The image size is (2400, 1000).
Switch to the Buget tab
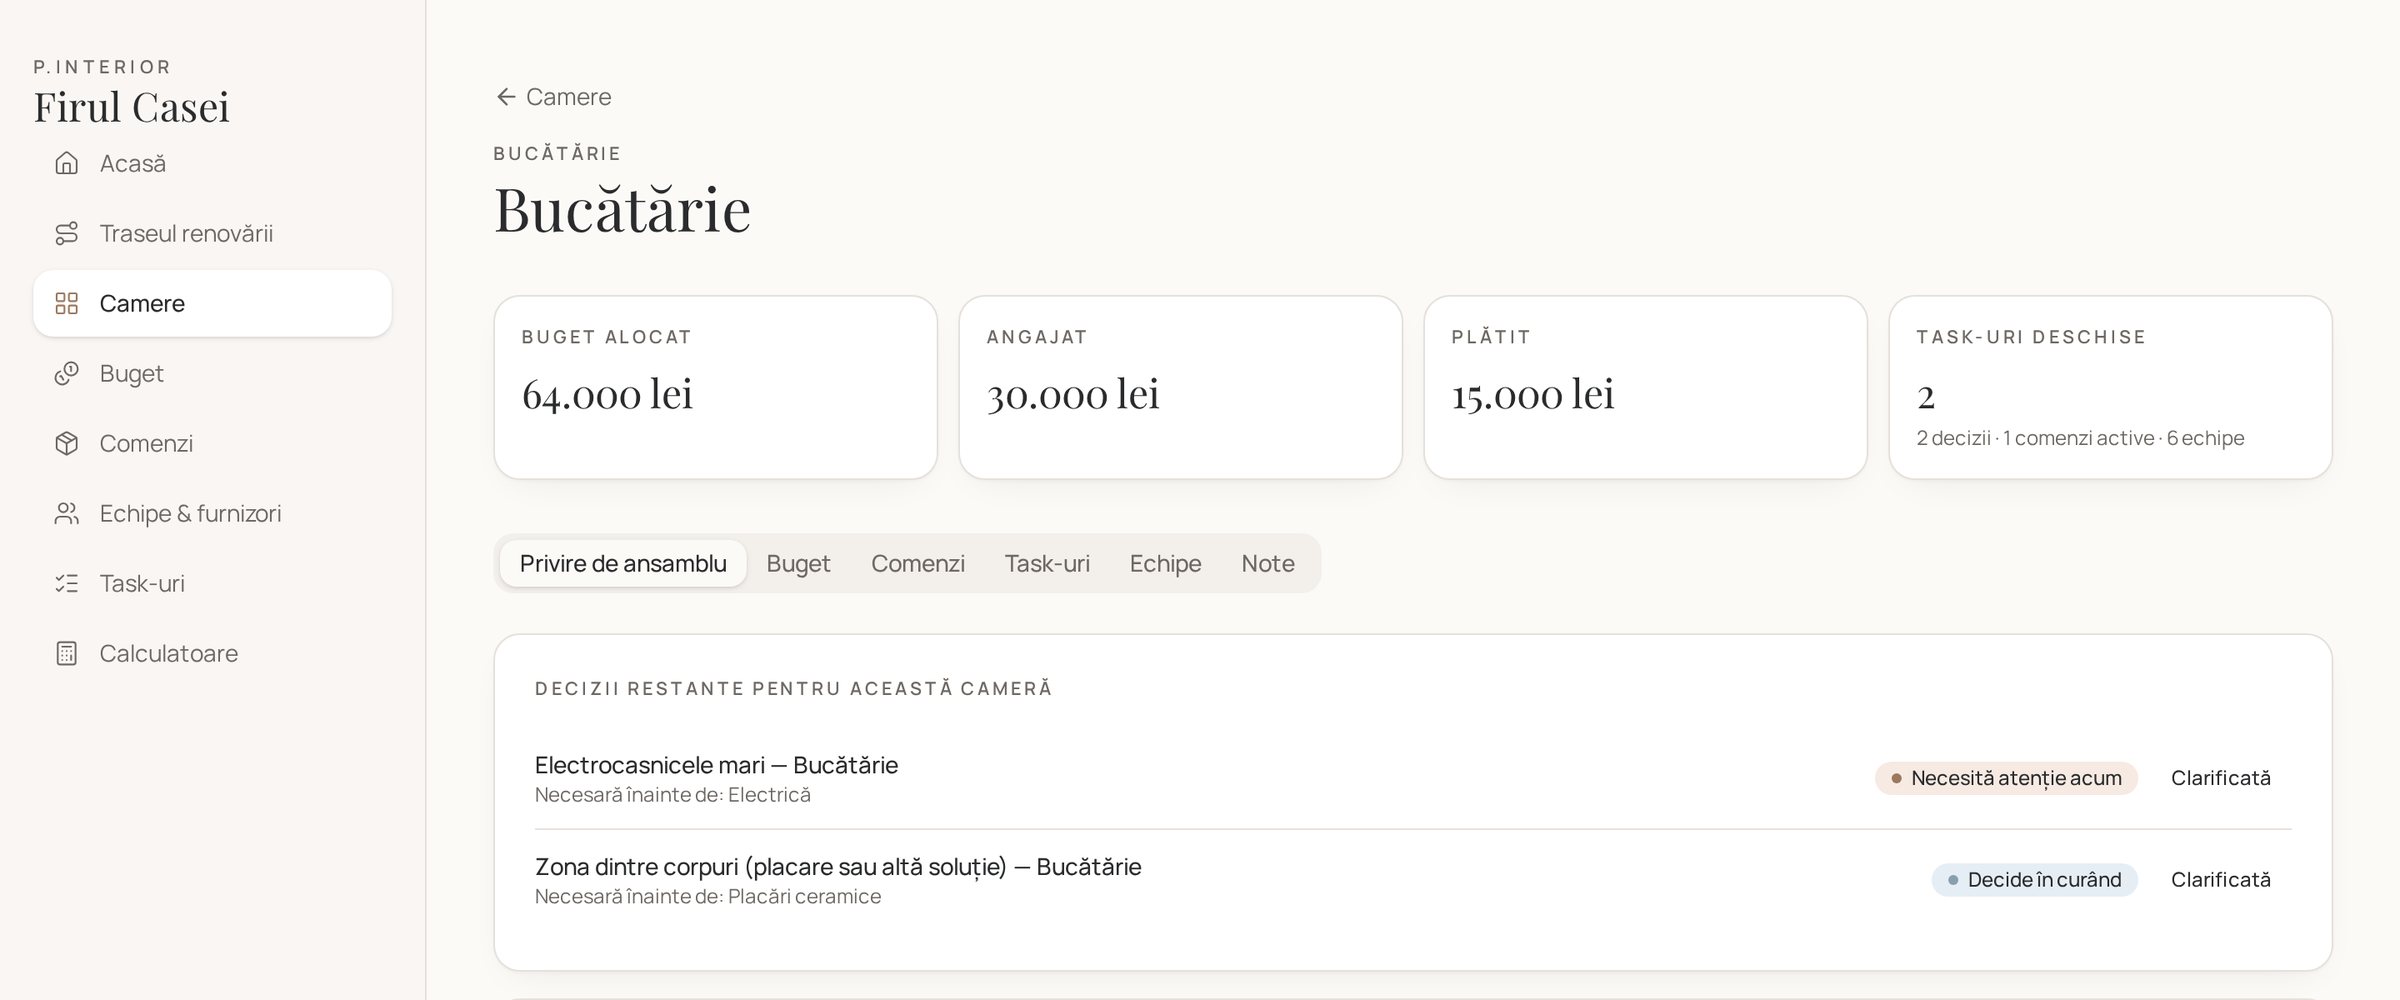(x=798, y=563)
